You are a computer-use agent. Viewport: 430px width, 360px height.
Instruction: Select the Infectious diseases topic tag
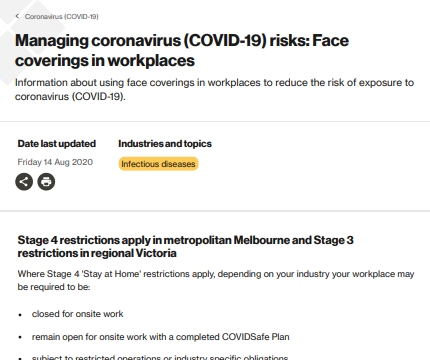[158, 164]
